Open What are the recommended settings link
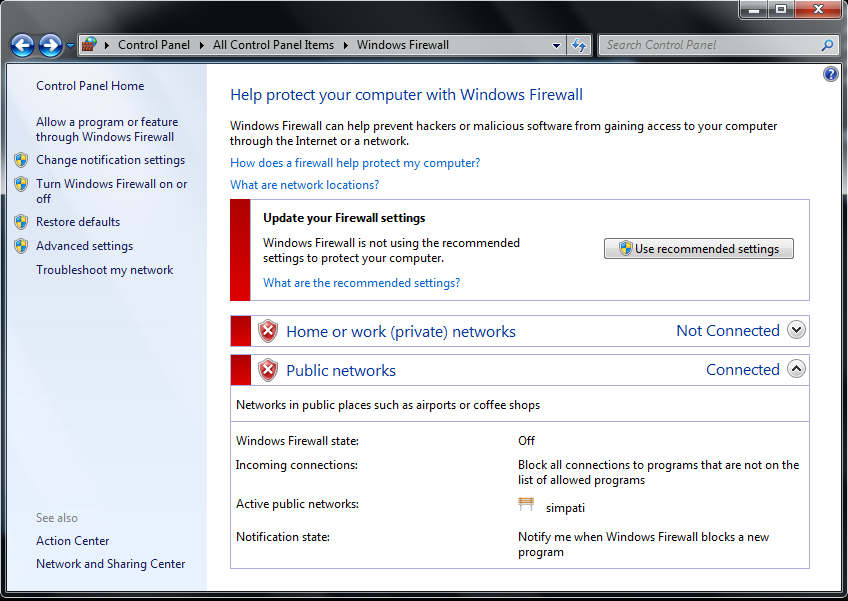The image size is (848, 601). (361, 283)
